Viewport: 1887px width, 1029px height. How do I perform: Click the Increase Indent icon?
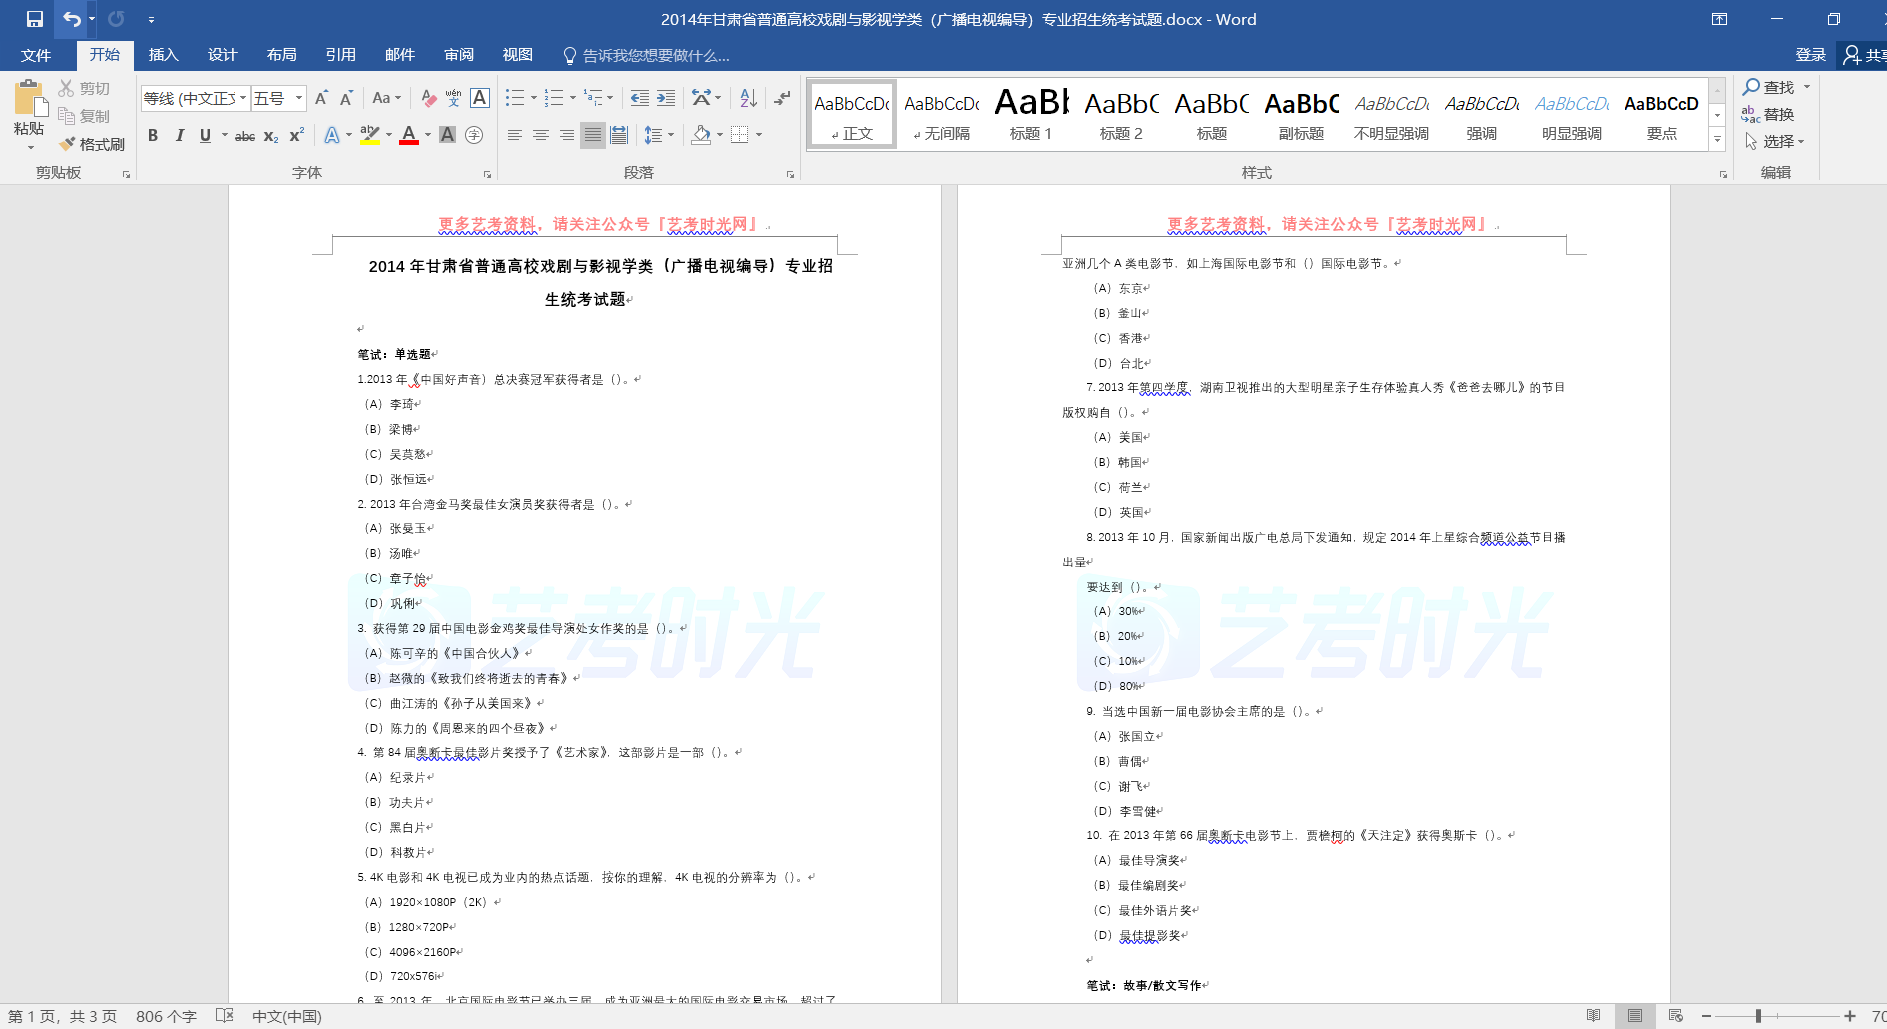point(666,98)
